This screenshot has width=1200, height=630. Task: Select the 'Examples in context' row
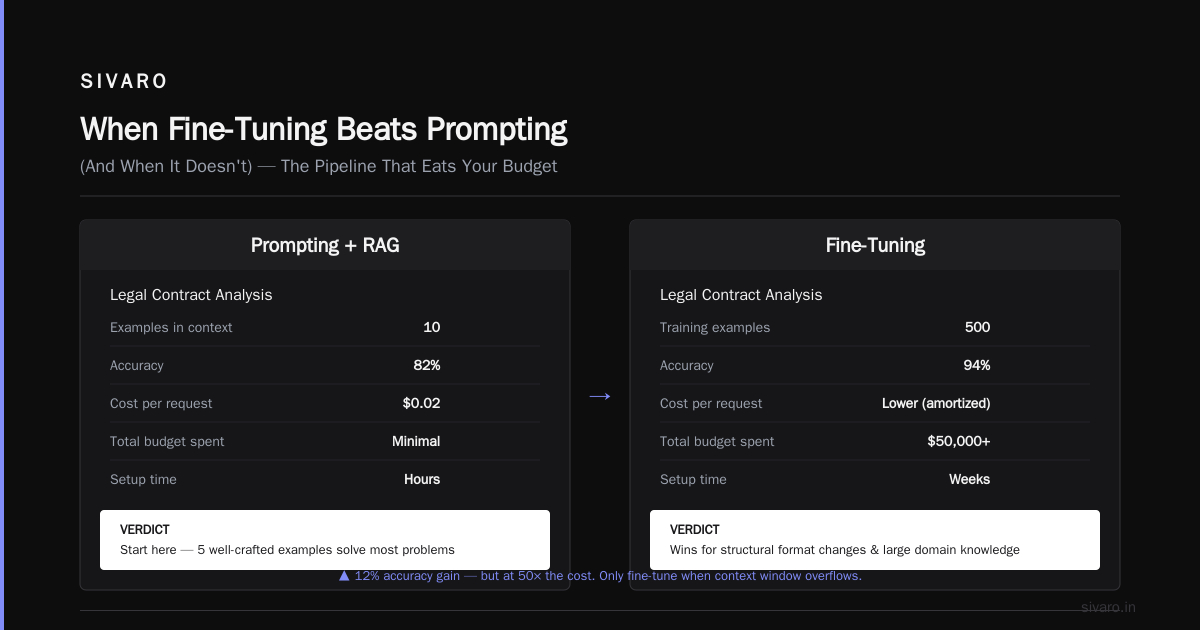click(325, 327)
